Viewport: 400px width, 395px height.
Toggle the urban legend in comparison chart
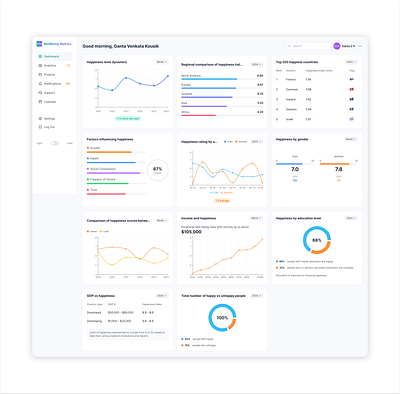point(92,231)
